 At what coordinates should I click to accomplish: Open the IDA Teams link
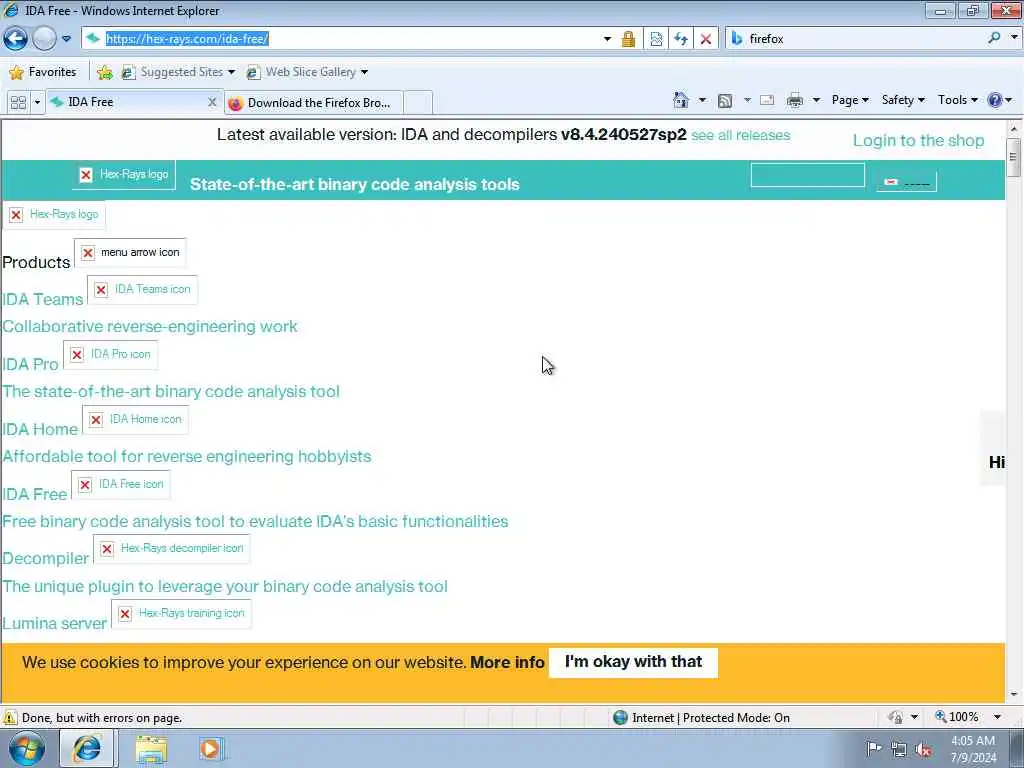pyautogui.click(x=42, y=299)
